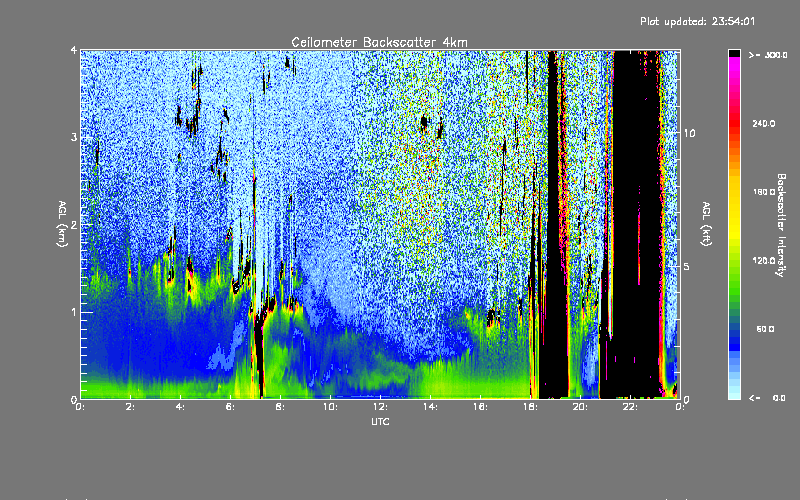800x500 pixels.
Task: Click the 'Backscatter Intensity' colorbar label
Action: [x=781, y=225]
